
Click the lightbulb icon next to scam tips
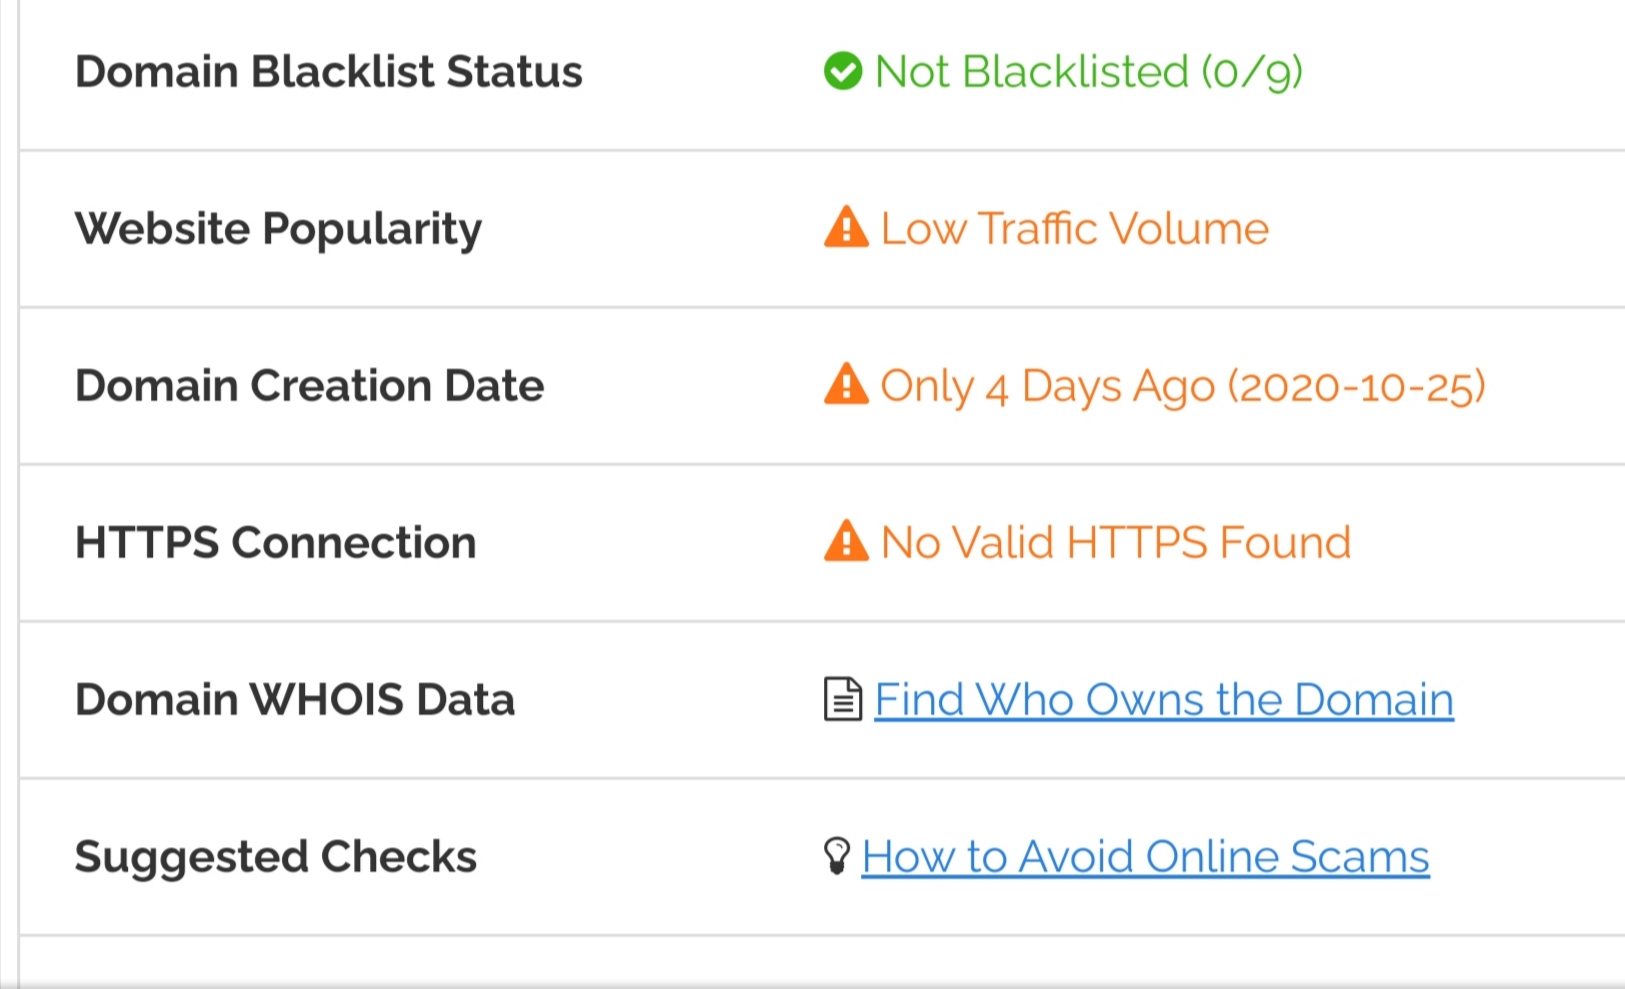coord(836,856)
